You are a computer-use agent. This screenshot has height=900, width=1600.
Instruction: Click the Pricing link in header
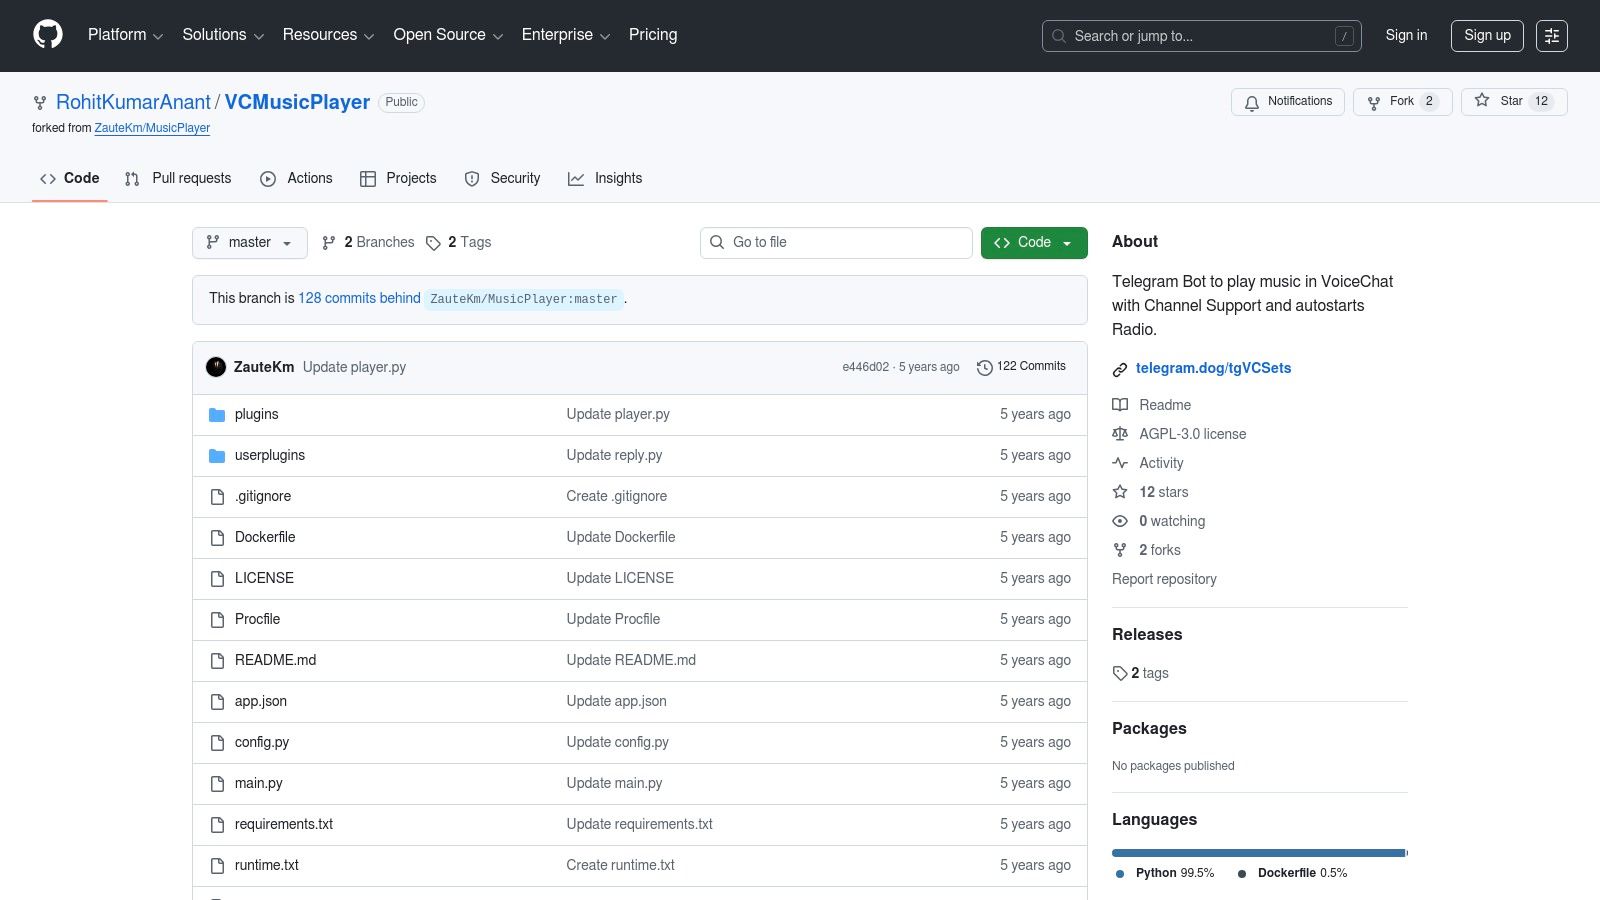click(653, 35)
